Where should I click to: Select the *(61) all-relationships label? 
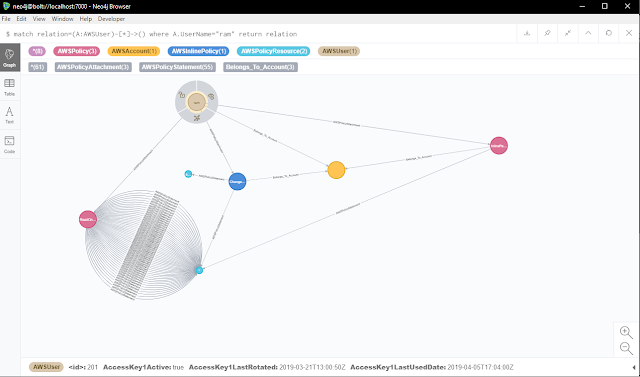[38, 67]
